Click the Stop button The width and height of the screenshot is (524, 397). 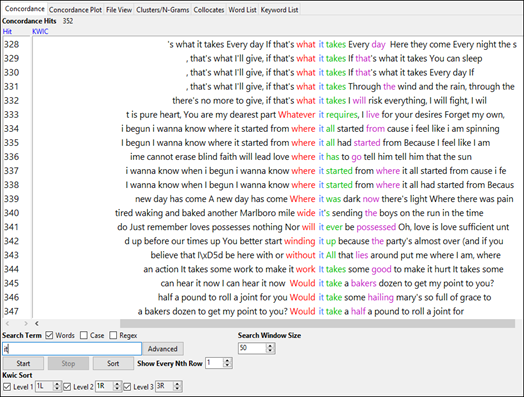pyautogui.click(x=68, y=363)
